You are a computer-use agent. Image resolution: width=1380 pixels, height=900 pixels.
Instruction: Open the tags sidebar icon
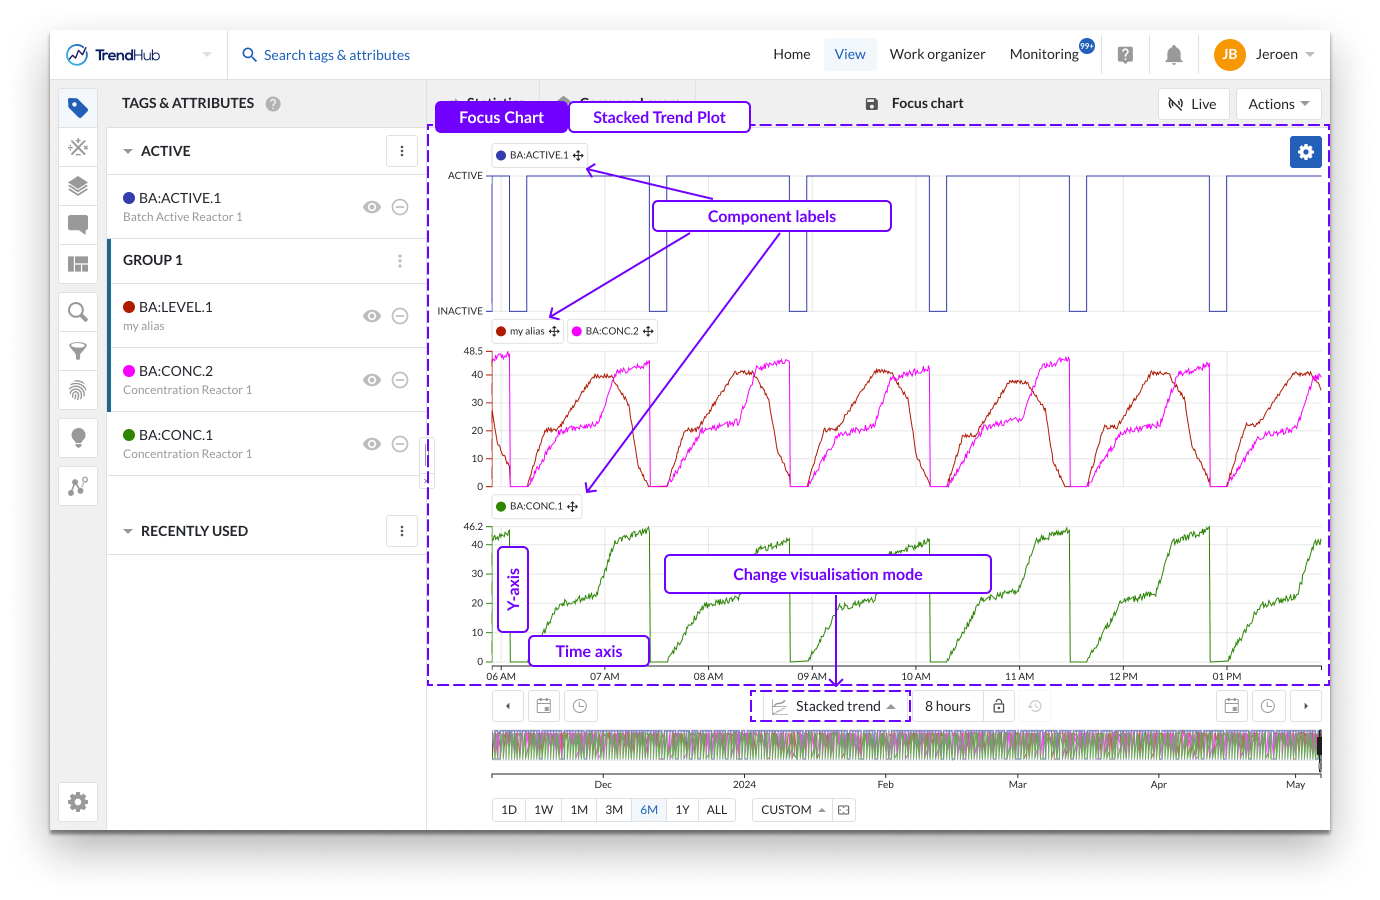tap(78, 108)
